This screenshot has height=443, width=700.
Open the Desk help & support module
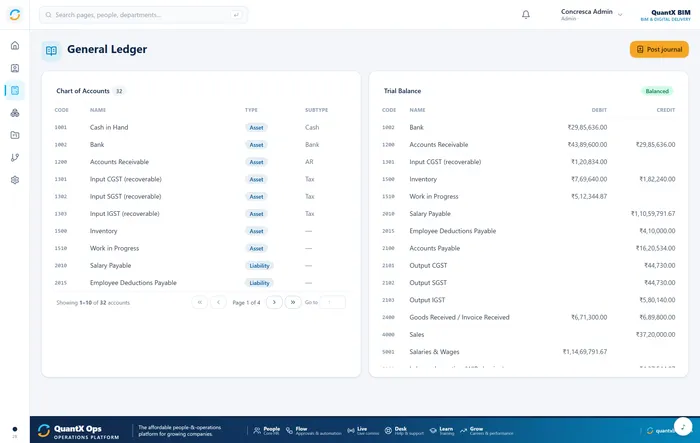404,430
